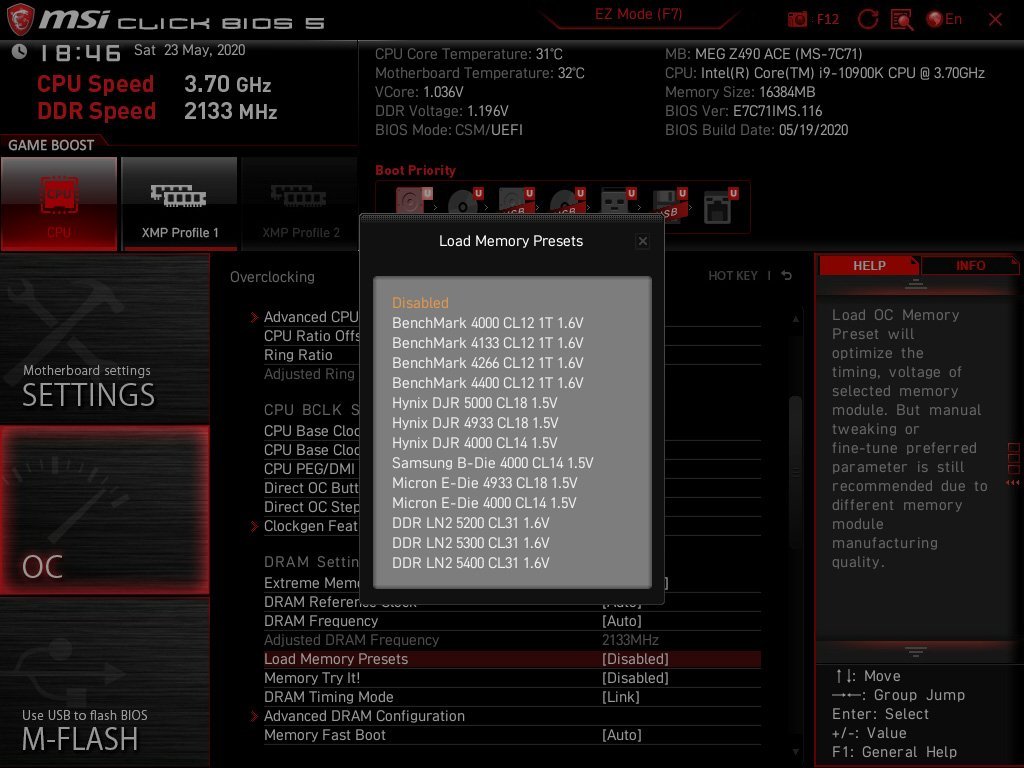1024x768 pixels.
Task: Click the clock icon beside the time
Action: pos(20,51)
